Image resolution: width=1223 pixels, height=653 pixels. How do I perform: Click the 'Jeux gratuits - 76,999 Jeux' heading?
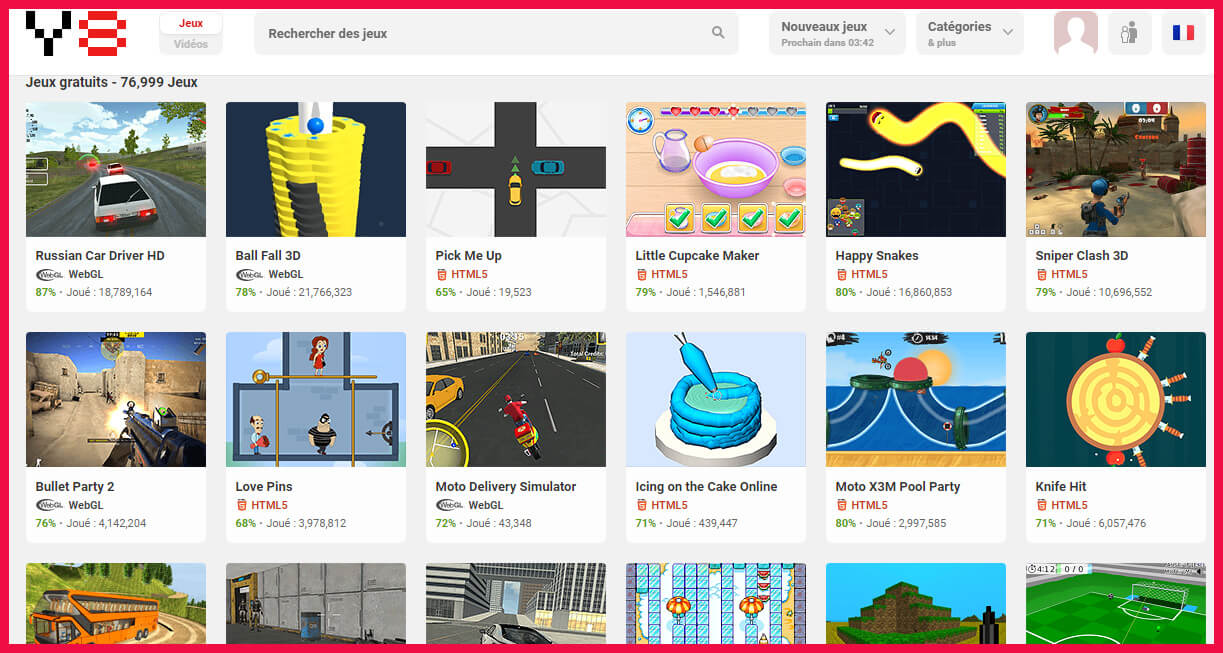[x=112, y=83]
